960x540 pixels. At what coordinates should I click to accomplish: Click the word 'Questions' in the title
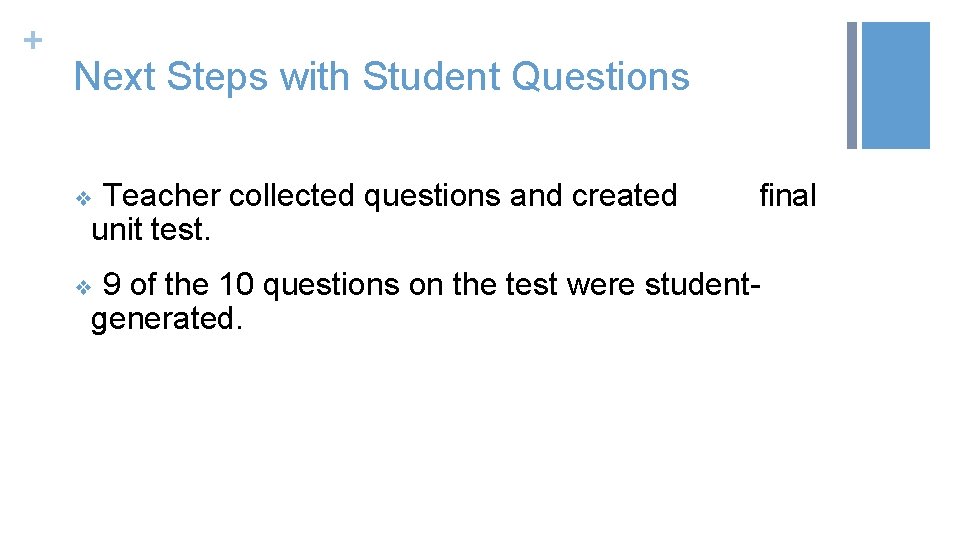pyautogui.click(x=600, y=76)
